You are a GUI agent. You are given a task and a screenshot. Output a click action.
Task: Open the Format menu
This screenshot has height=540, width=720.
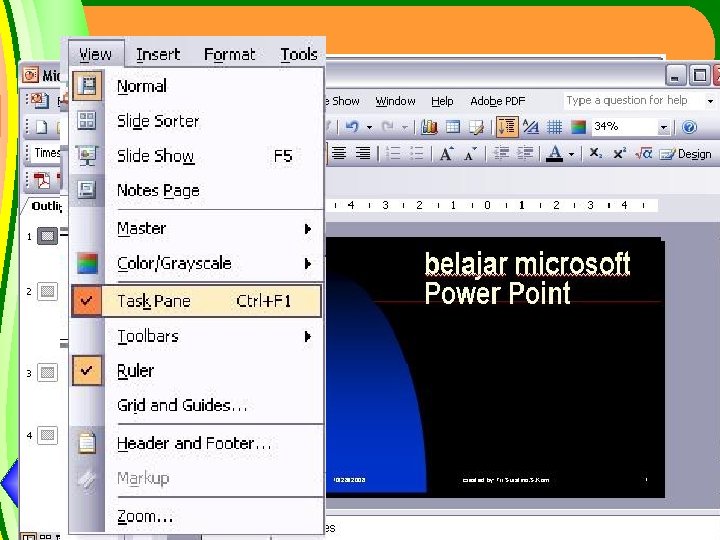229,54
